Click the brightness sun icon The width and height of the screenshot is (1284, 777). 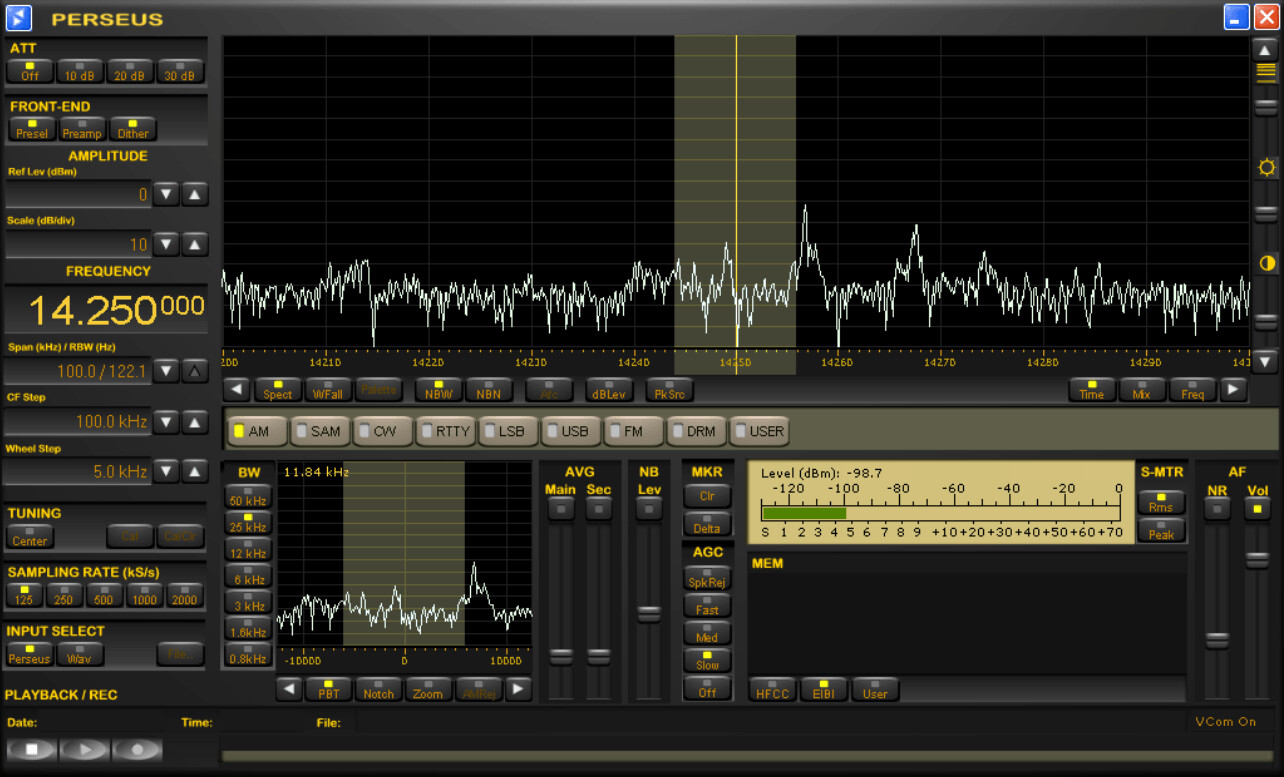click(1266, 167)
